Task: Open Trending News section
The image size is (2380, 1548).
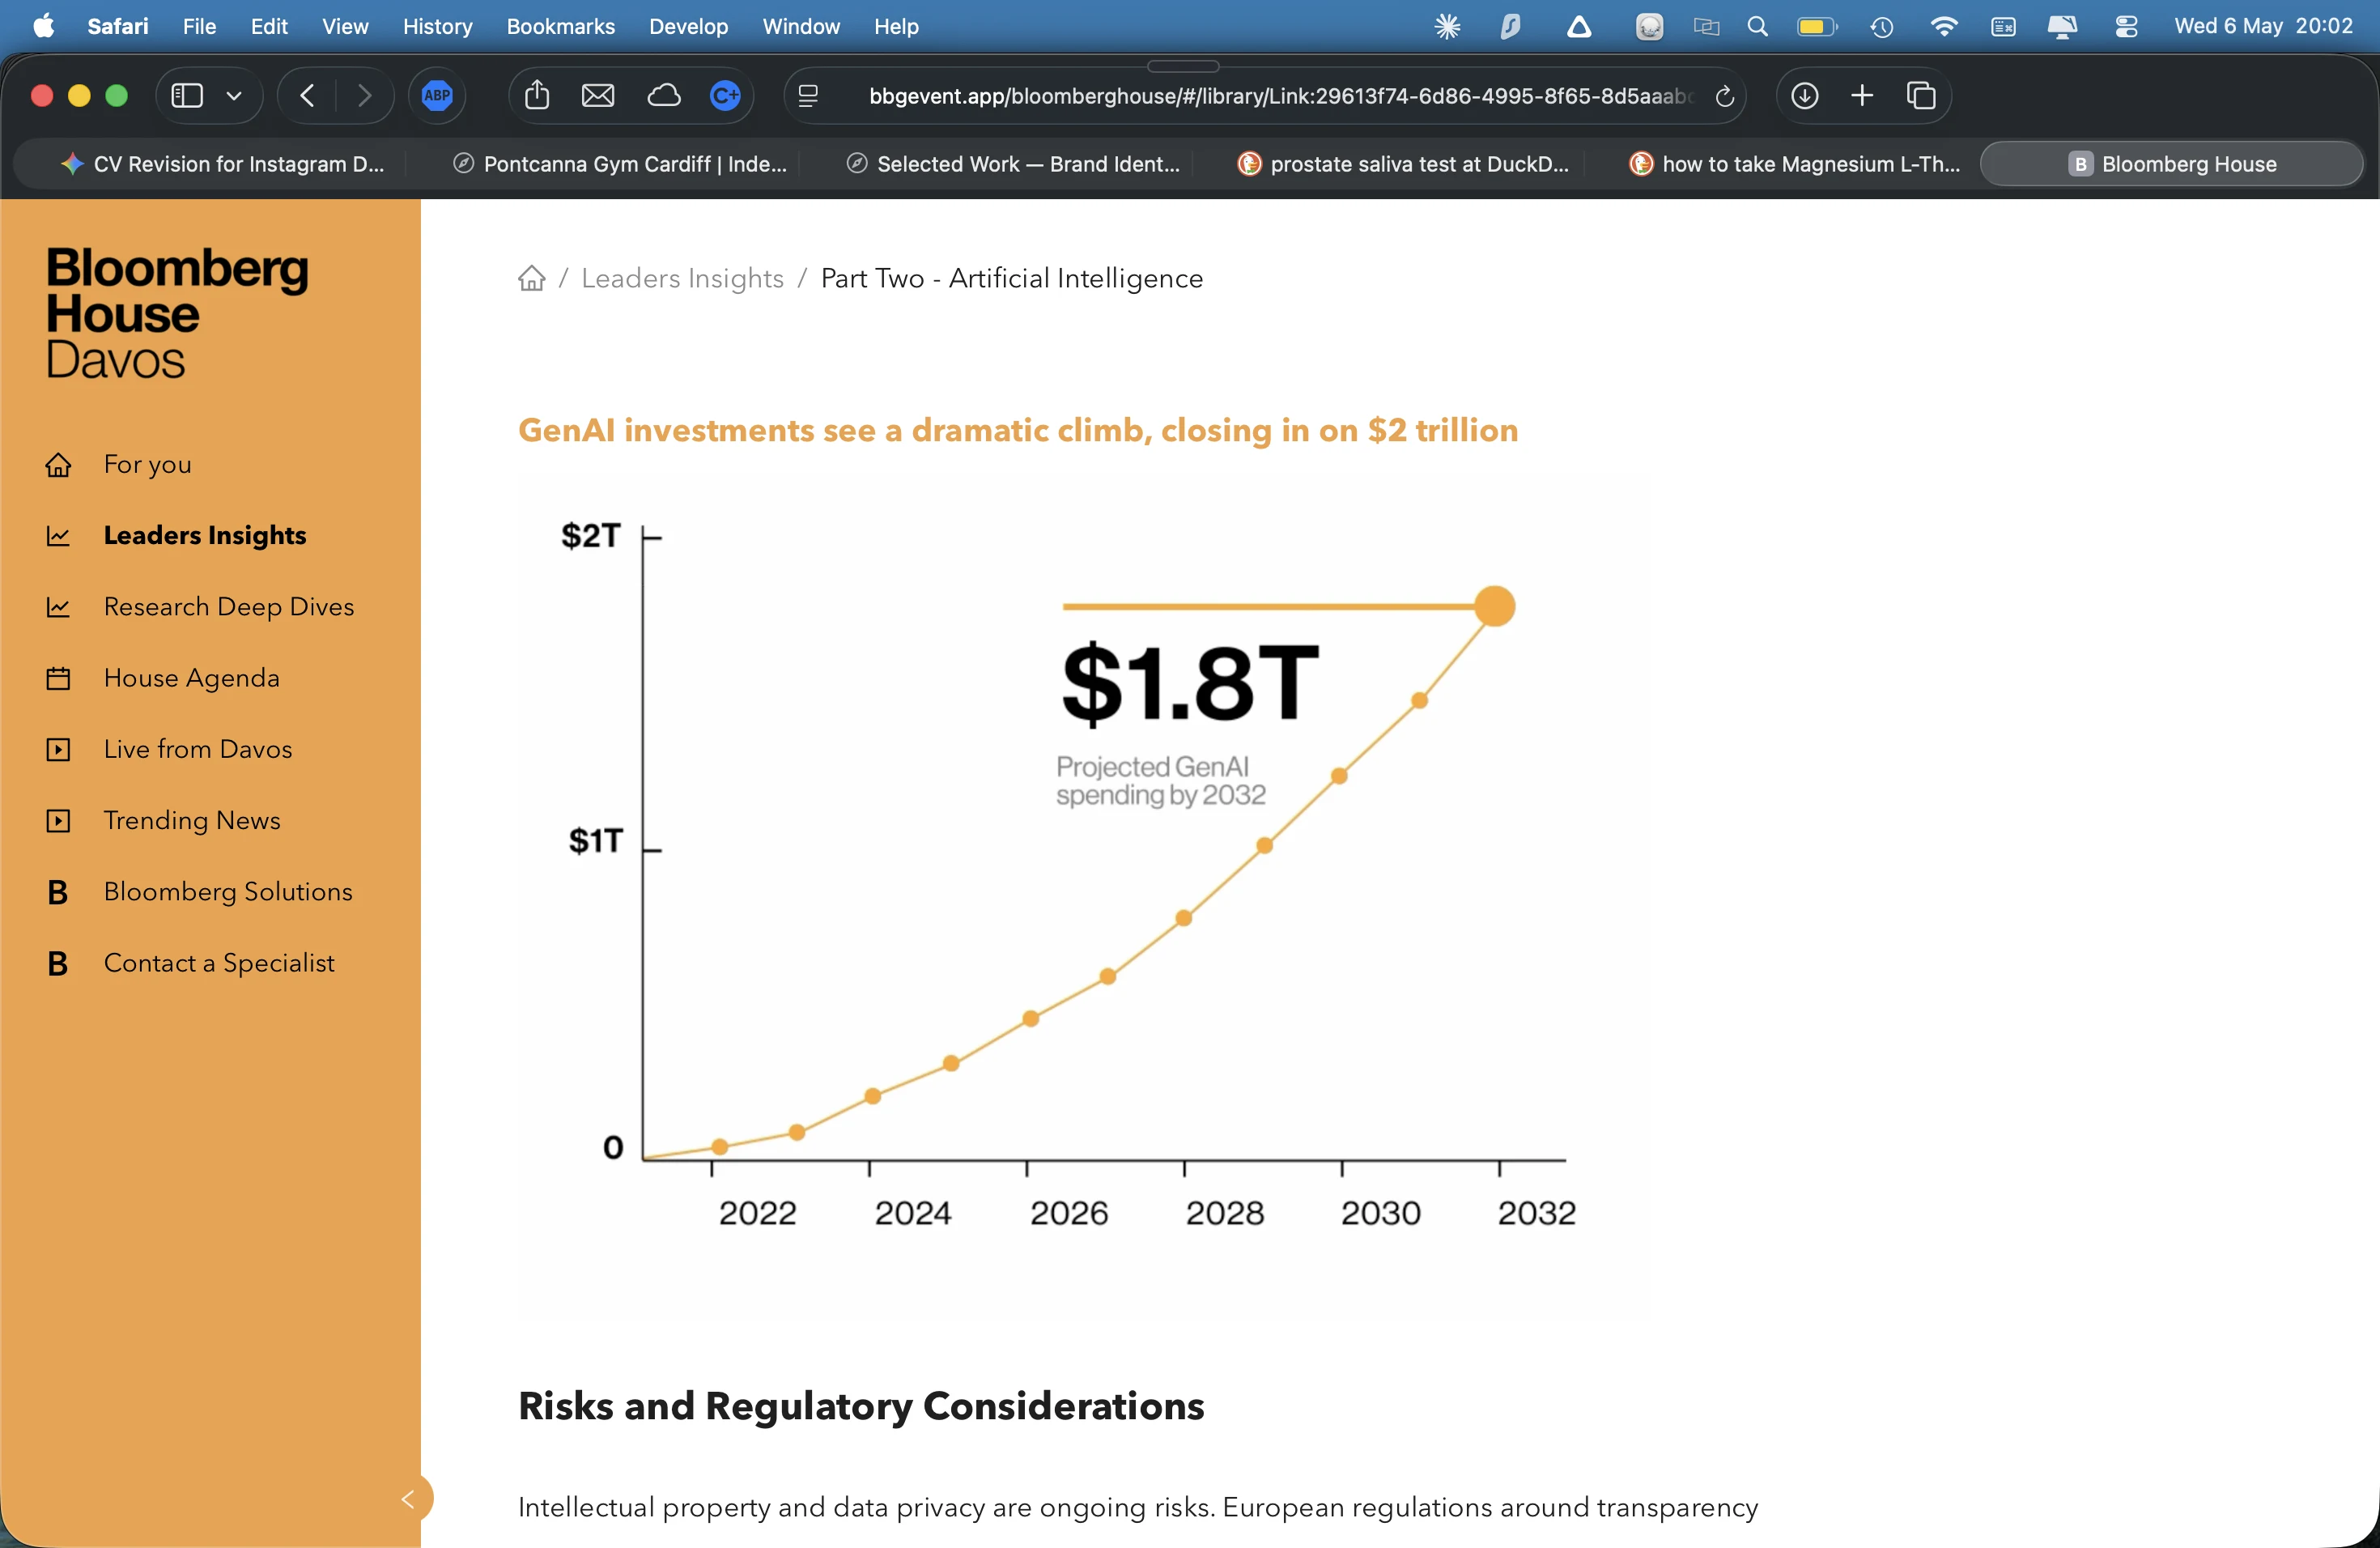Action: [x=192, y=820]
